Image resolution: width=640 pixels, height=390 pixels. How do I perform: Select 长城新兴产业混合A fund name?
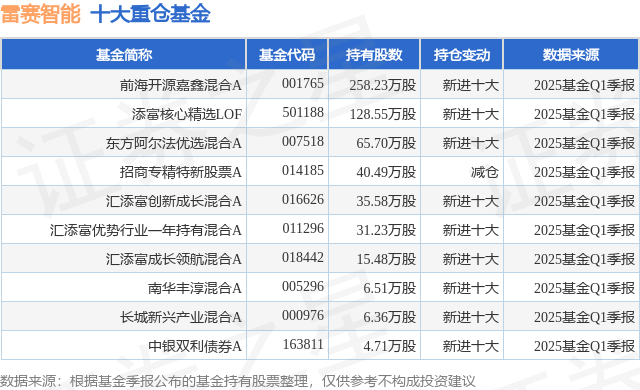point(180,317)
